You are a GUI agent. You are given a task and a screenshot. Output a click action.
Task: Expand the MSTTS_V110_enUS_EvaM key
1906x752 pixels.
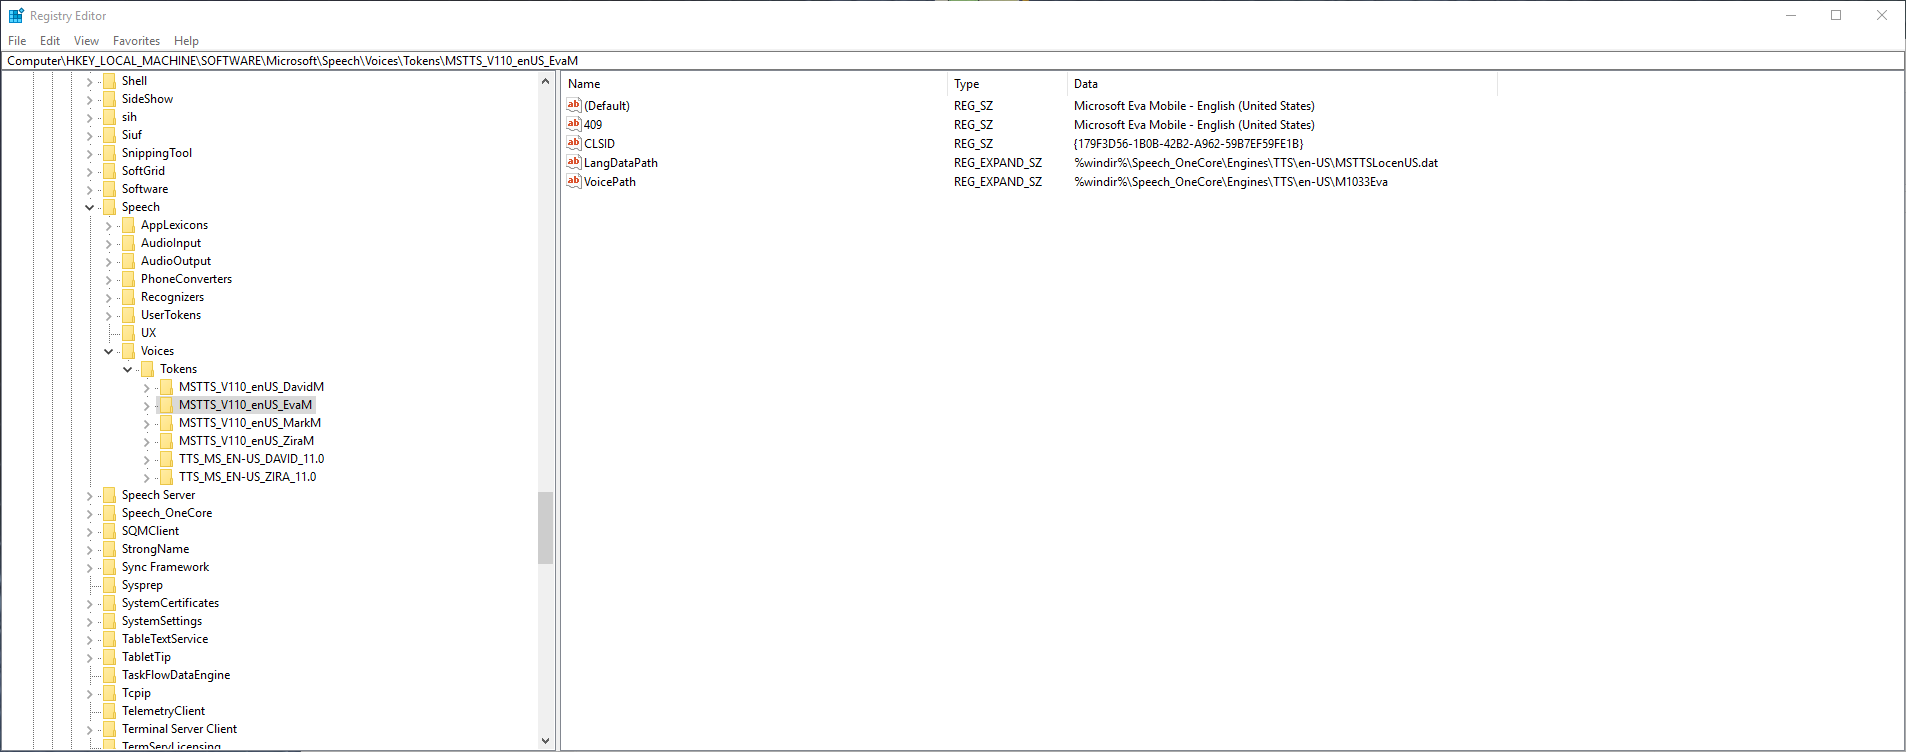146,405
